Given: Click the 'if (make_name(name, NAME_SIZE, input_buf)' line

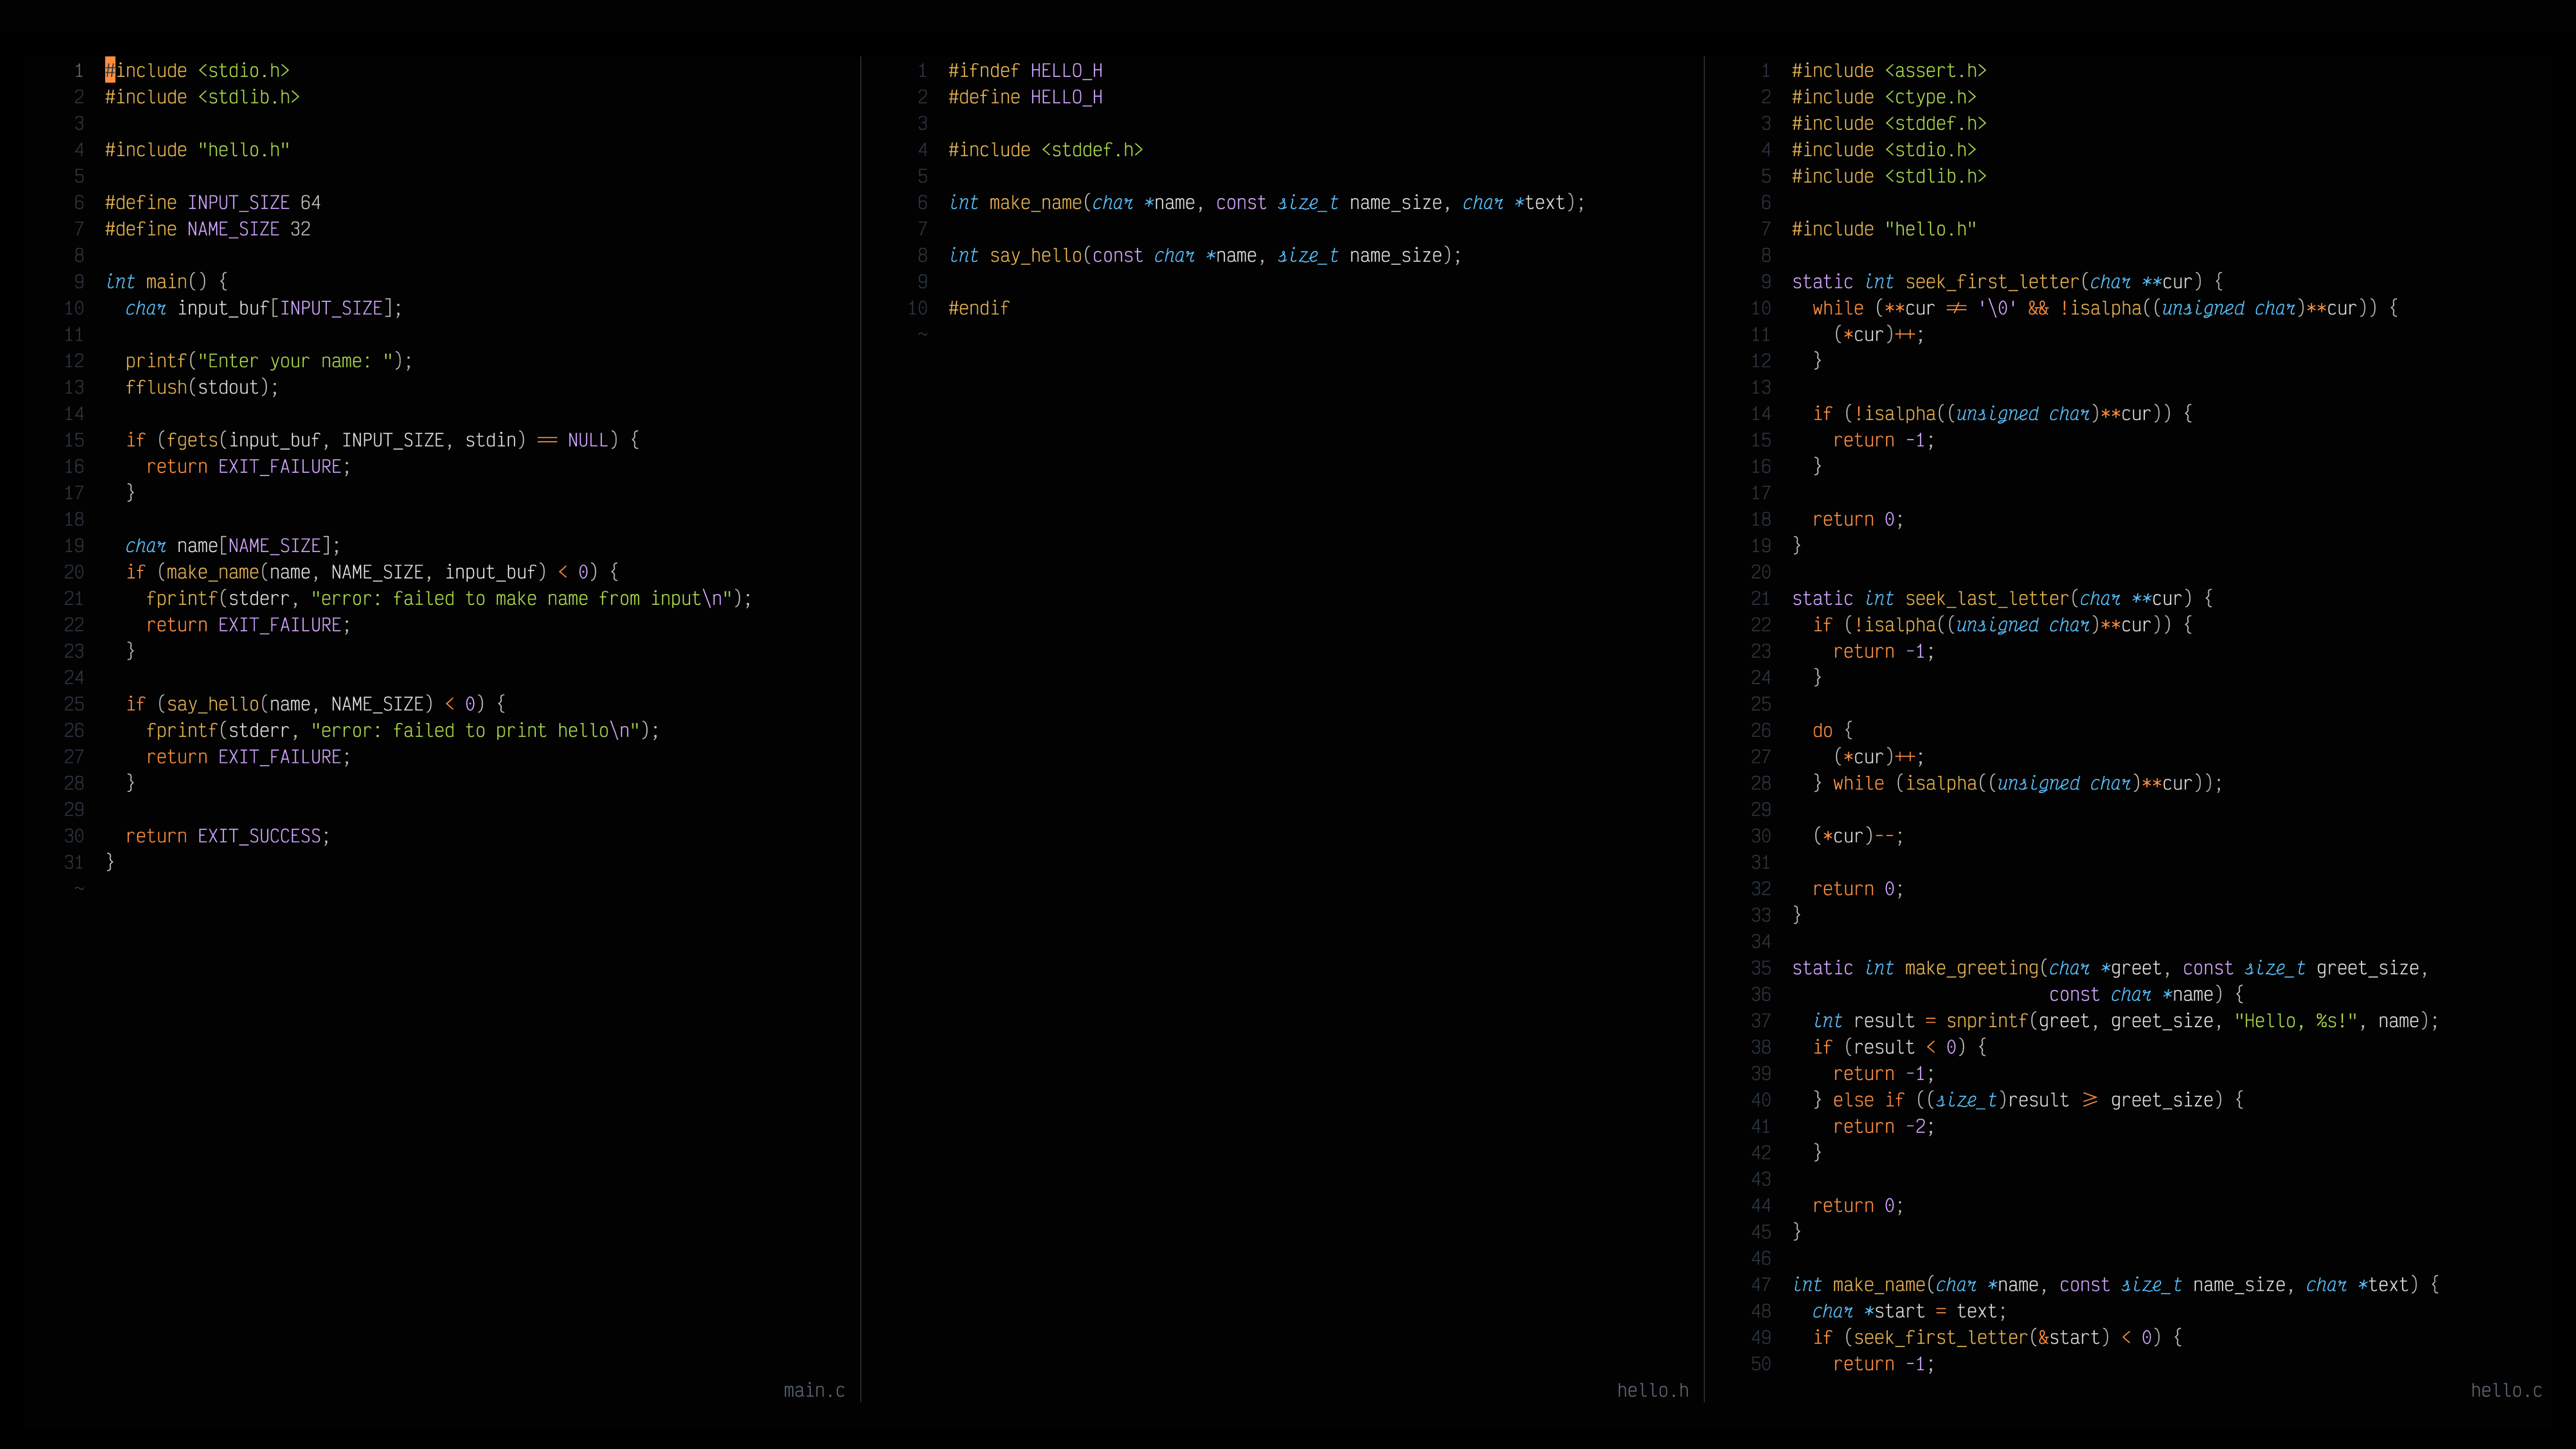Looking at the screenshot, I should pos(372,572).
